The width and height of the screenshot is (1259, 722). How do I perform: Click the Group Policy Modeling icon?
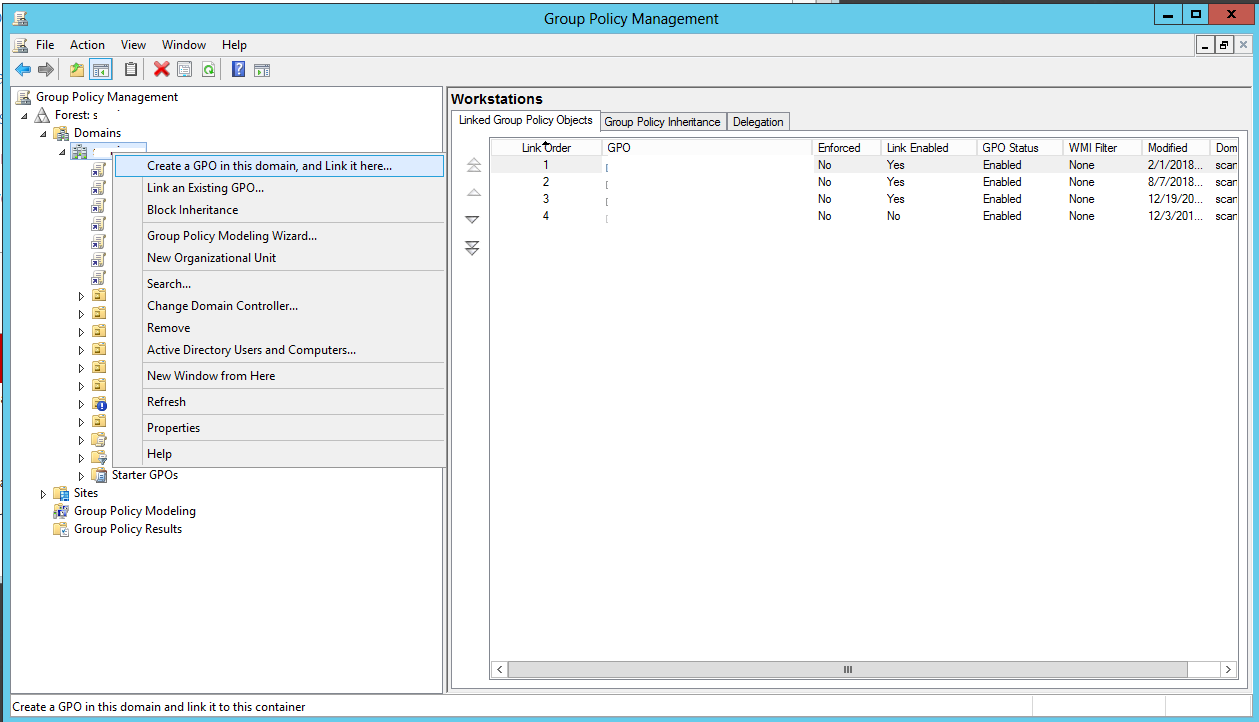point(61,511)
